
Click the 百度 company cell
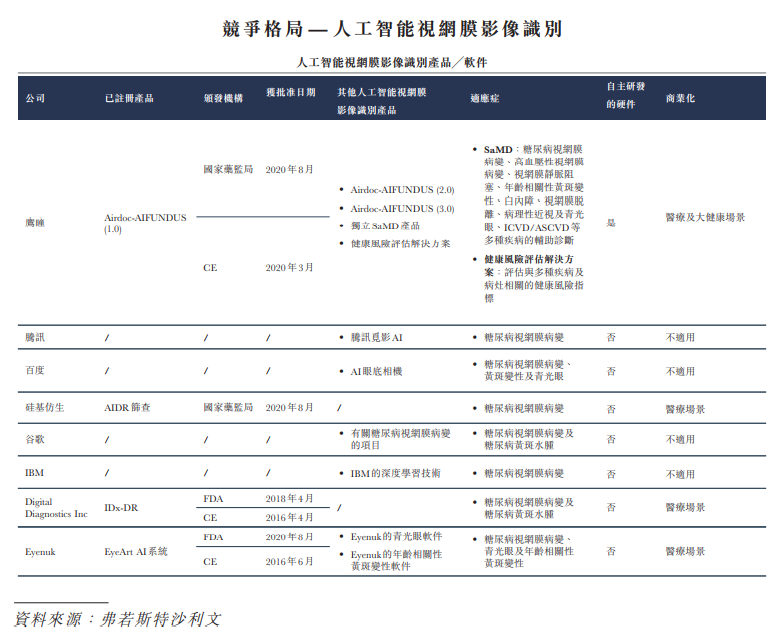coord(35,370)
